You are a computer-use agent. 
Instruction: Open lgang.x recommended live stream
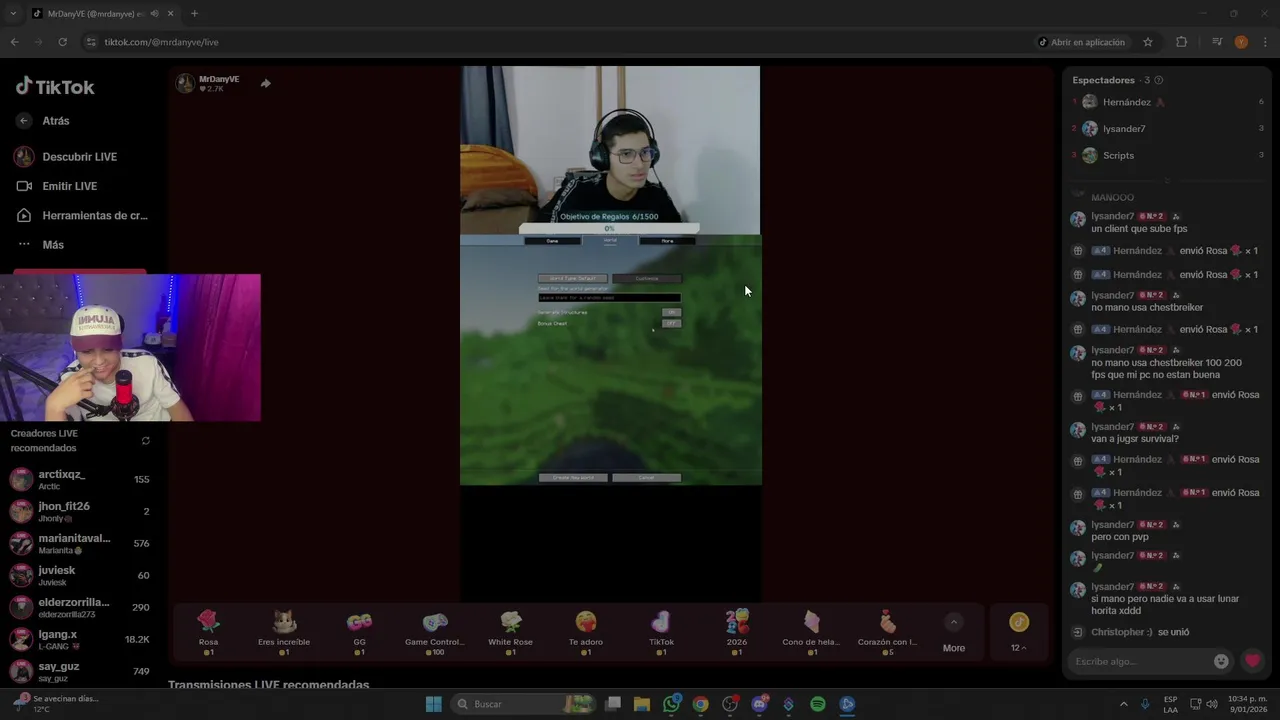(x=80, y=639)
